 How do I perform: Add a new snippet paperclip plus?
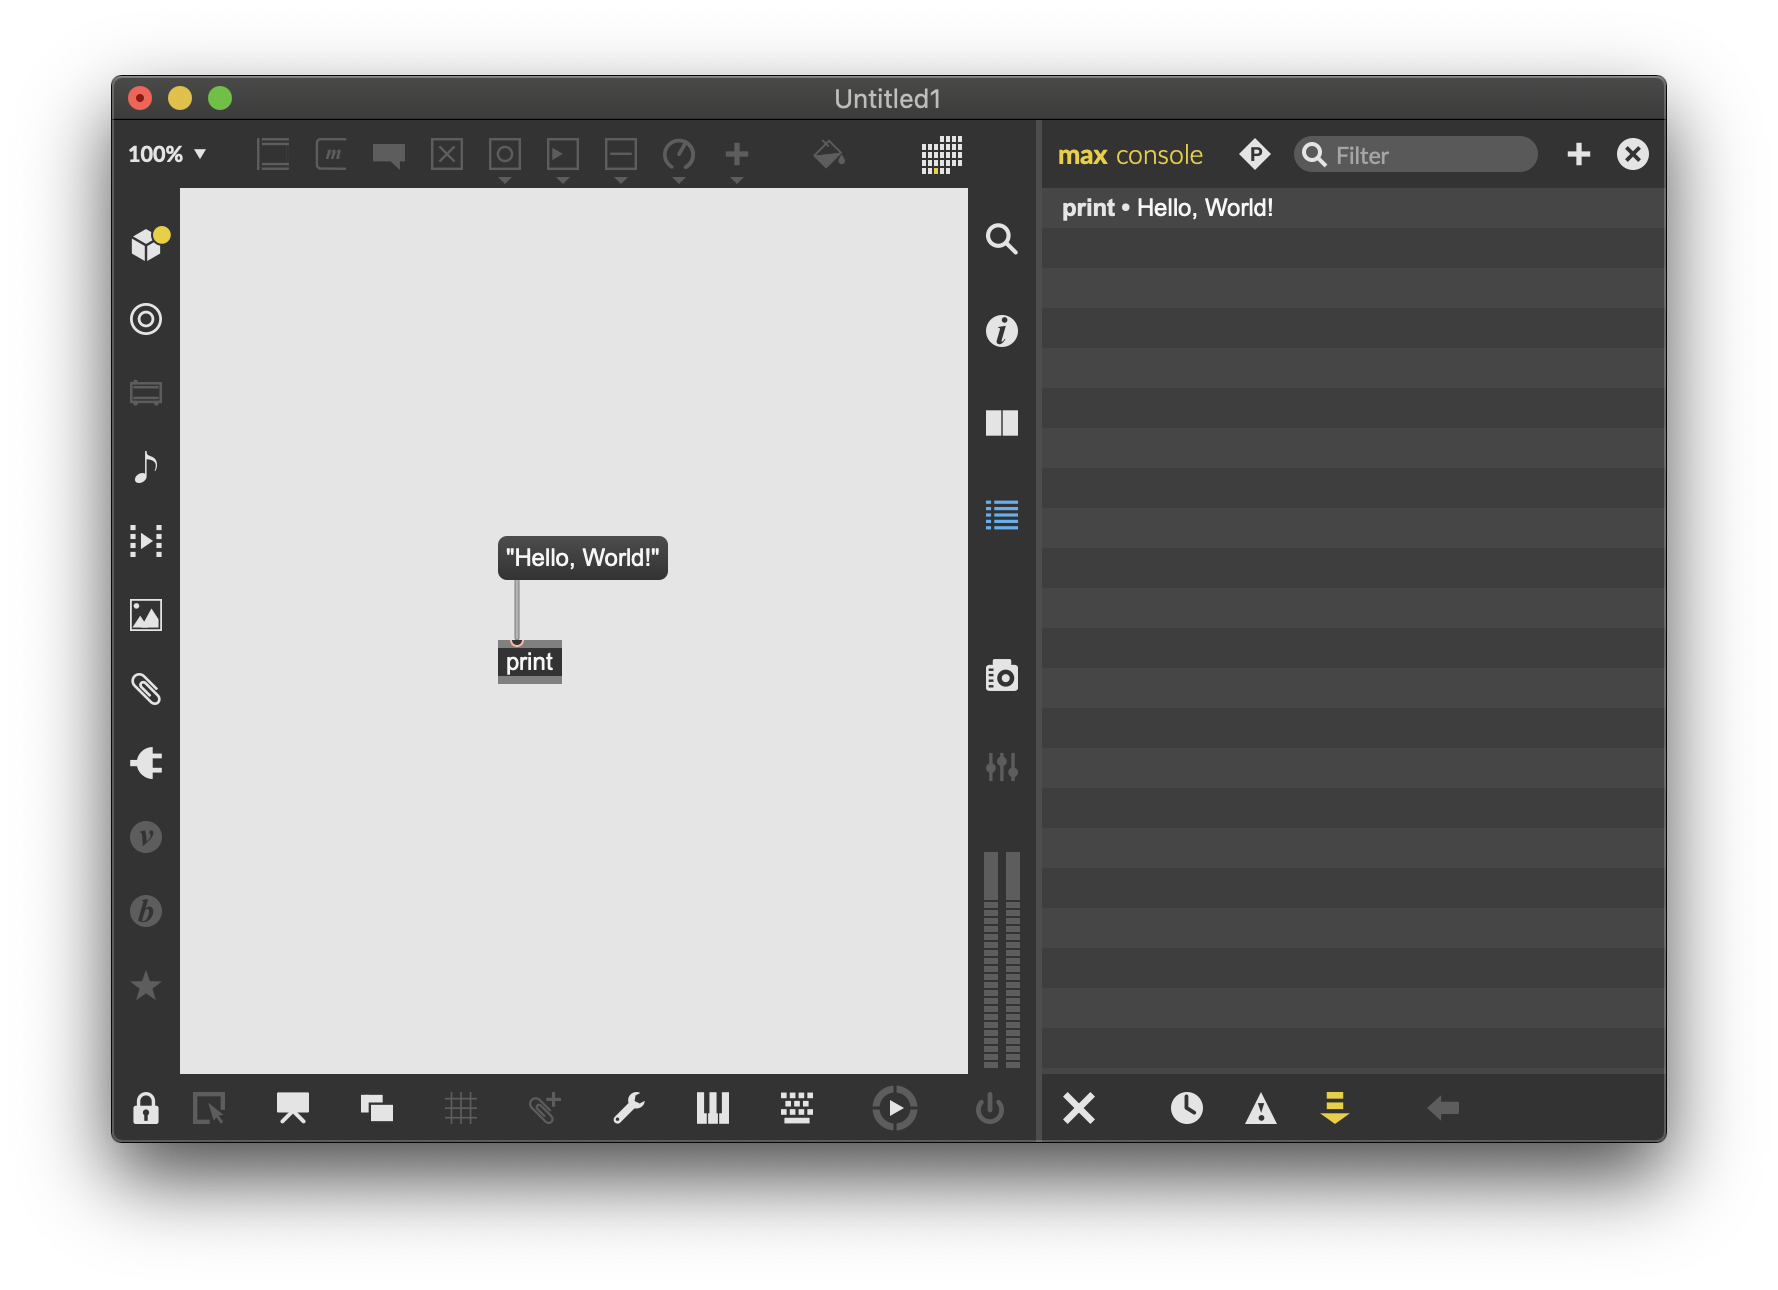(545, 1108)
